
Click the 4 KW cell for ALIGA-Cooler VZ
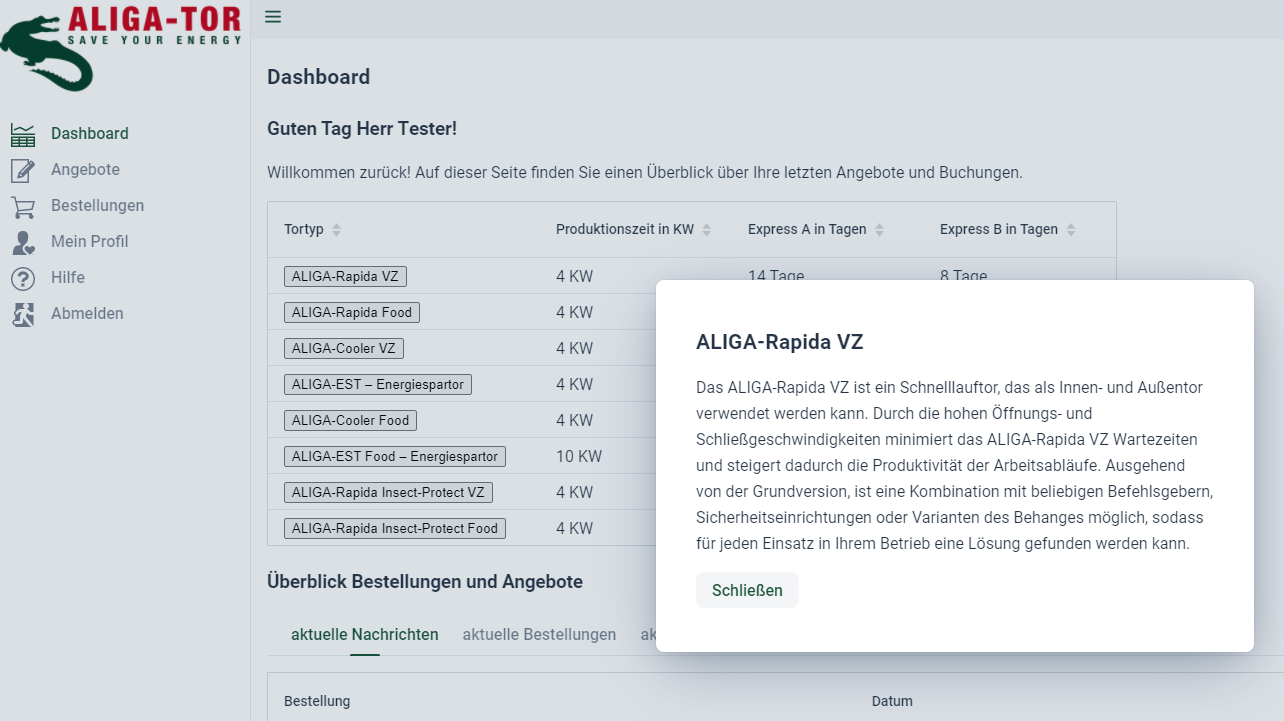pos(575,349)
